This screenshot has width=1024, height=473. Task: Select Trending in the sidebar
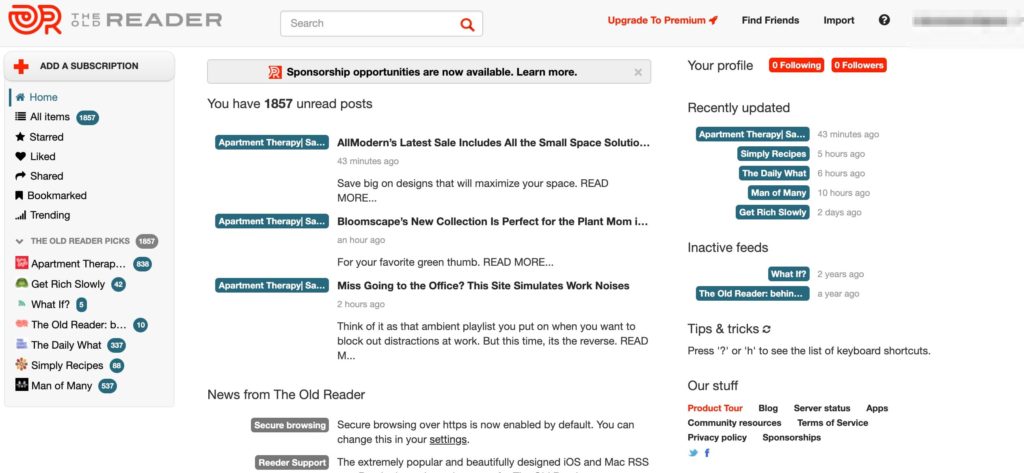click(50, 215)
